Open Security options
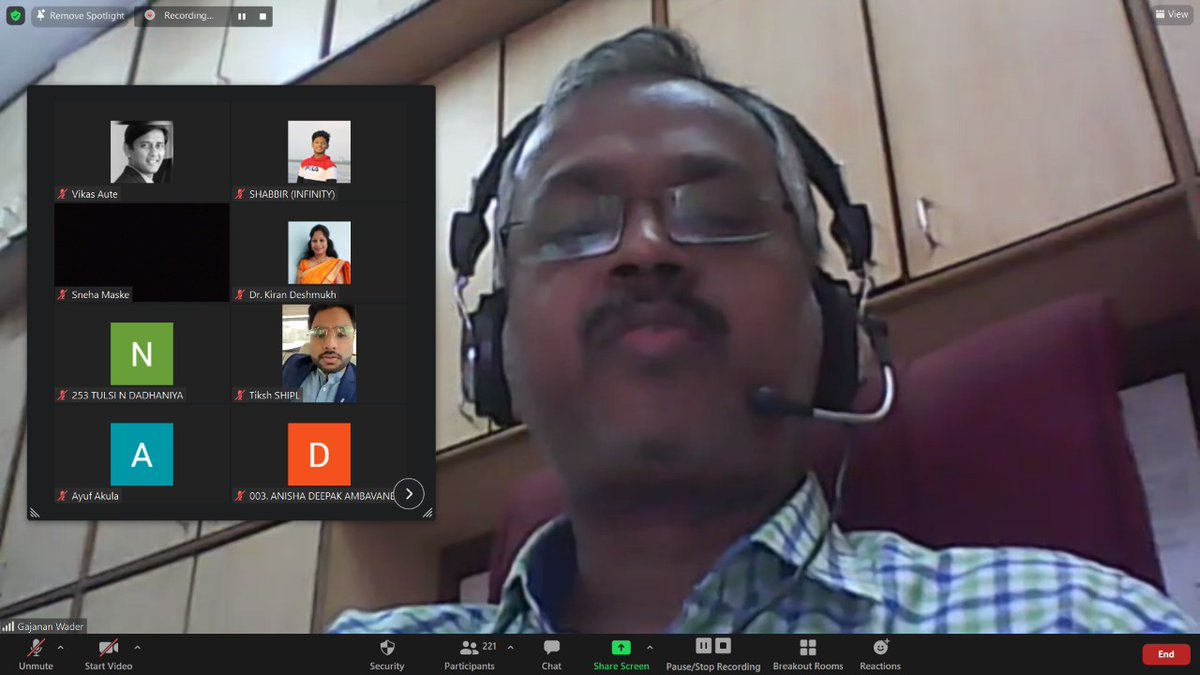The width and height of the screenshot is (1200, 675). 387,654
